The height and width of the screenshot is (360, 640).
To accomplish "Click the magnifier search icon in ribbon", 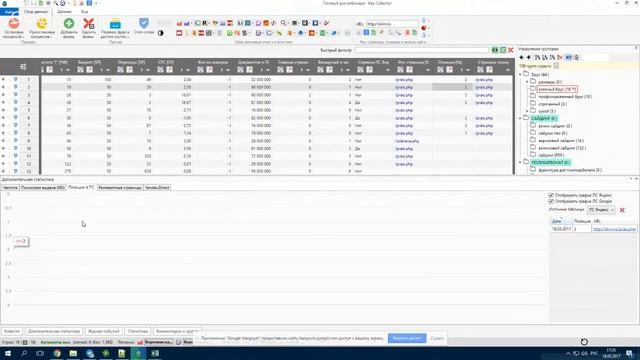I will [x=283, y=23].
